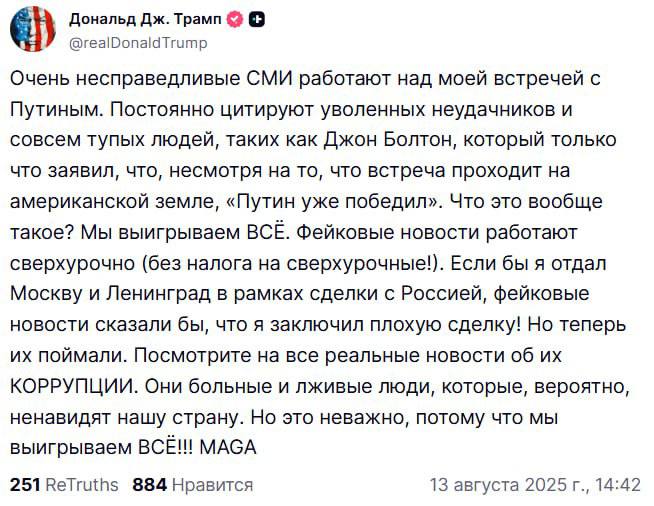The height and width of the screenshot is (506, 654).
Task: Open the post timestamp 13 августа 2025
Action: (535, 485)
